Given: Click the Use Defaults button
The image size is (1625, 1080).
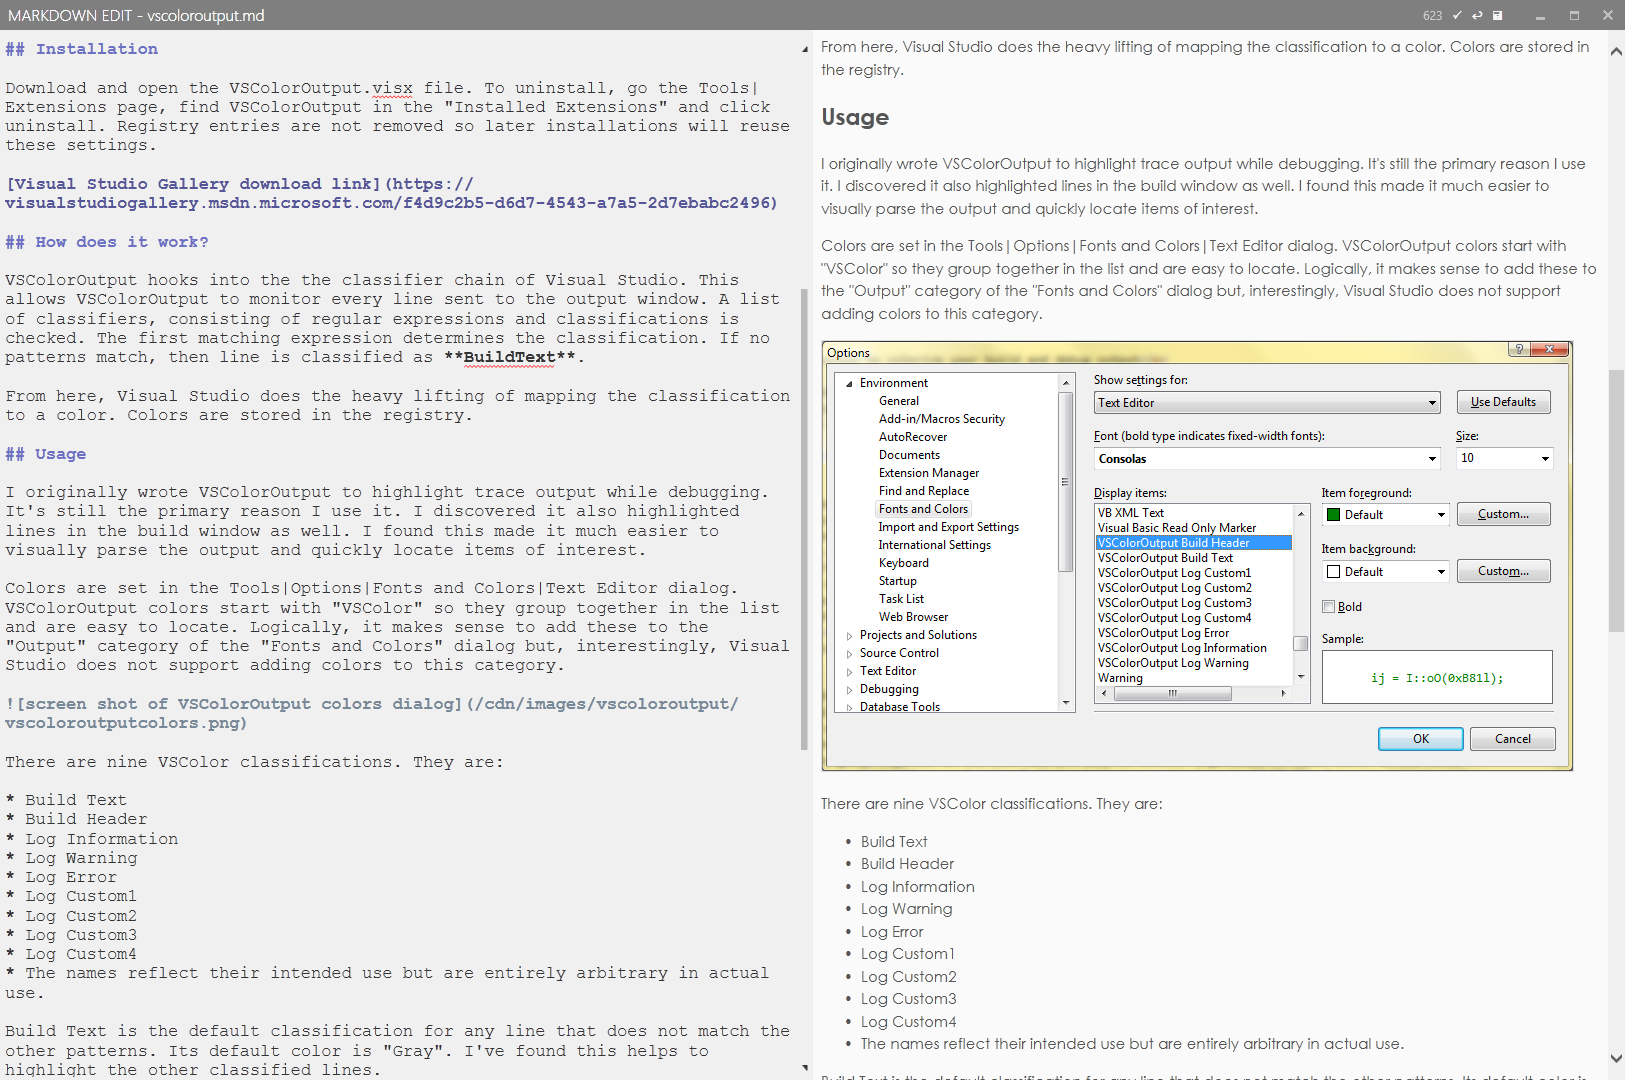Looking at the screenshot, I should point(1503,402).
